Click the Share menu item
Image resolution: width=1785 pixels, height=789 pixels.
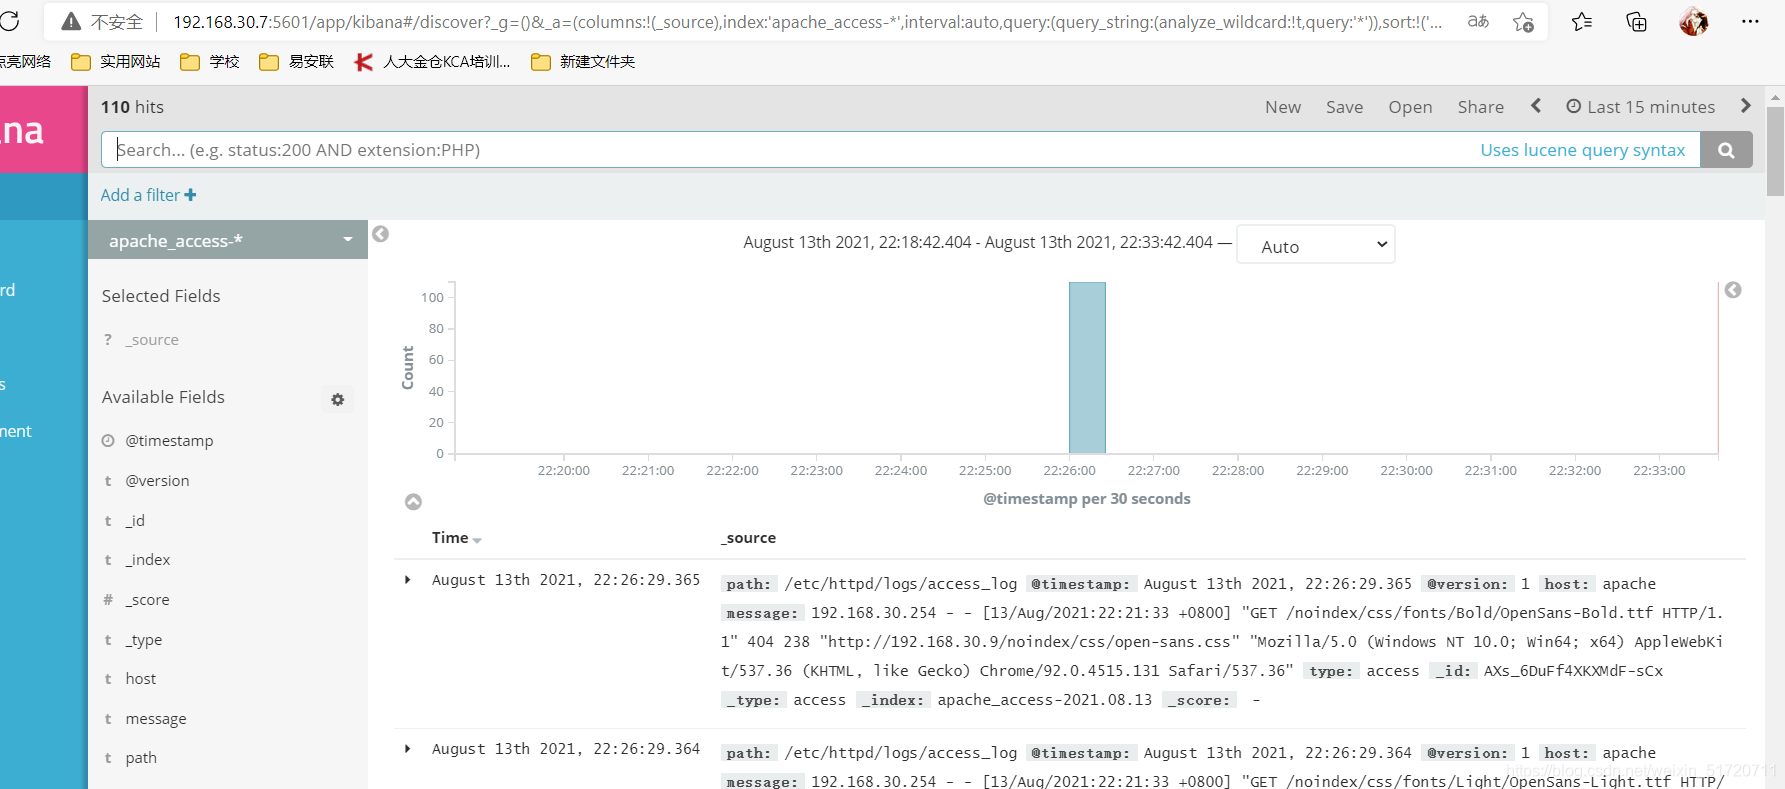1480,107
